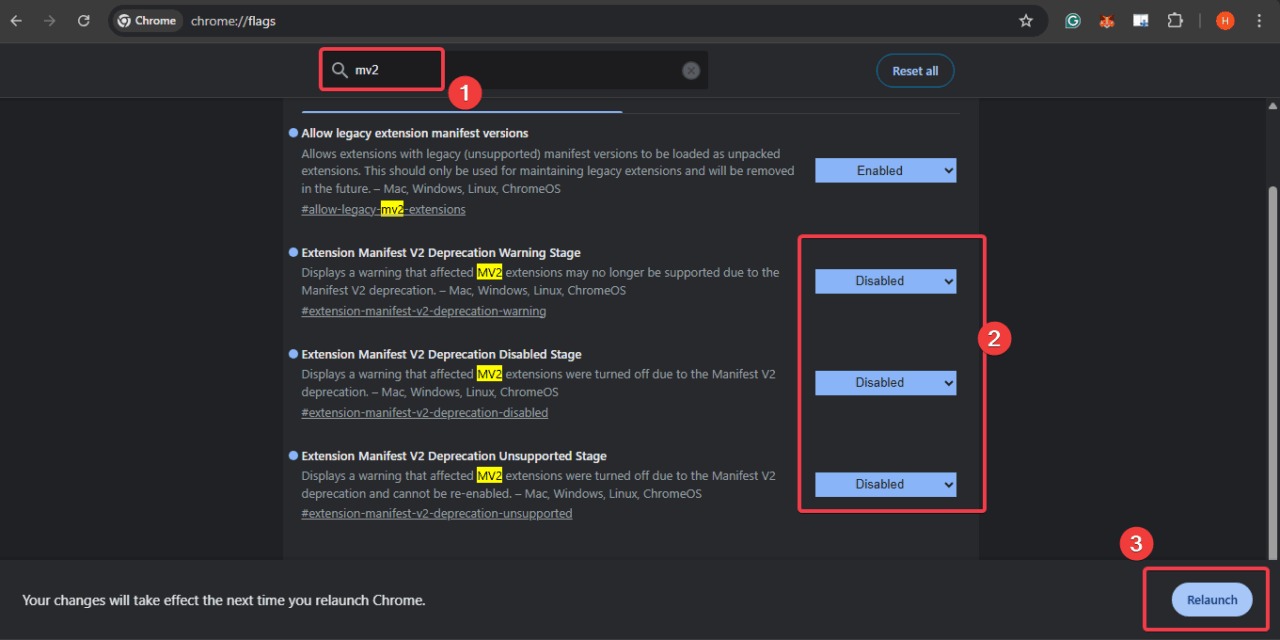Screen dimensions: 1280x640
Task: Bookmark this page with star icon
Action: [x=1025, y=21]
